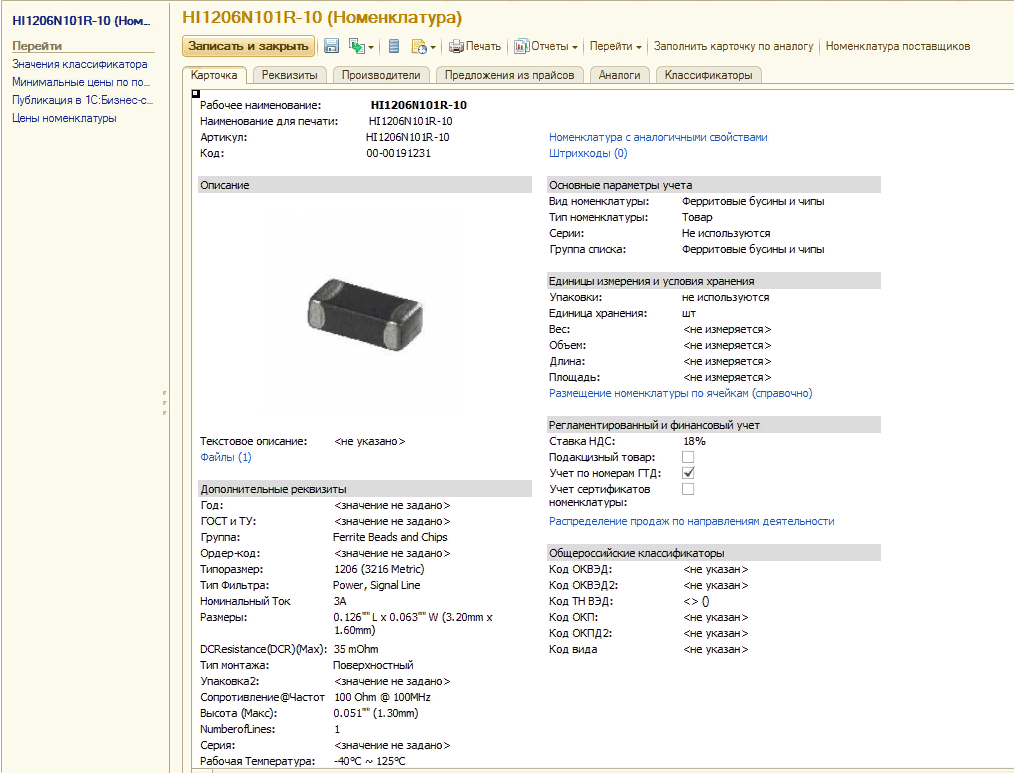This screenshot has width=1014, height=773.
Task: Uncheck Учет по номерам ГТД
Action: (x=688, y=473)
